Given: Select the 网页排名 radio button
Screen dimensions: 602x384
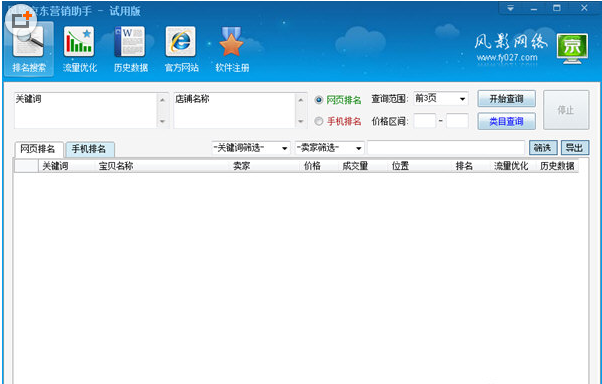Looking at the screenshot, I should [319, 100].
